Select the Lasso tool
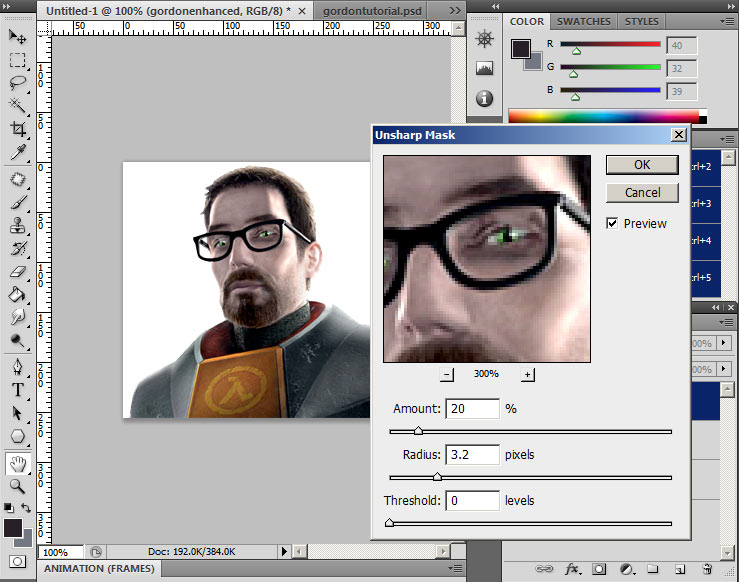The image size is (739, 582). tap(17, 83)
